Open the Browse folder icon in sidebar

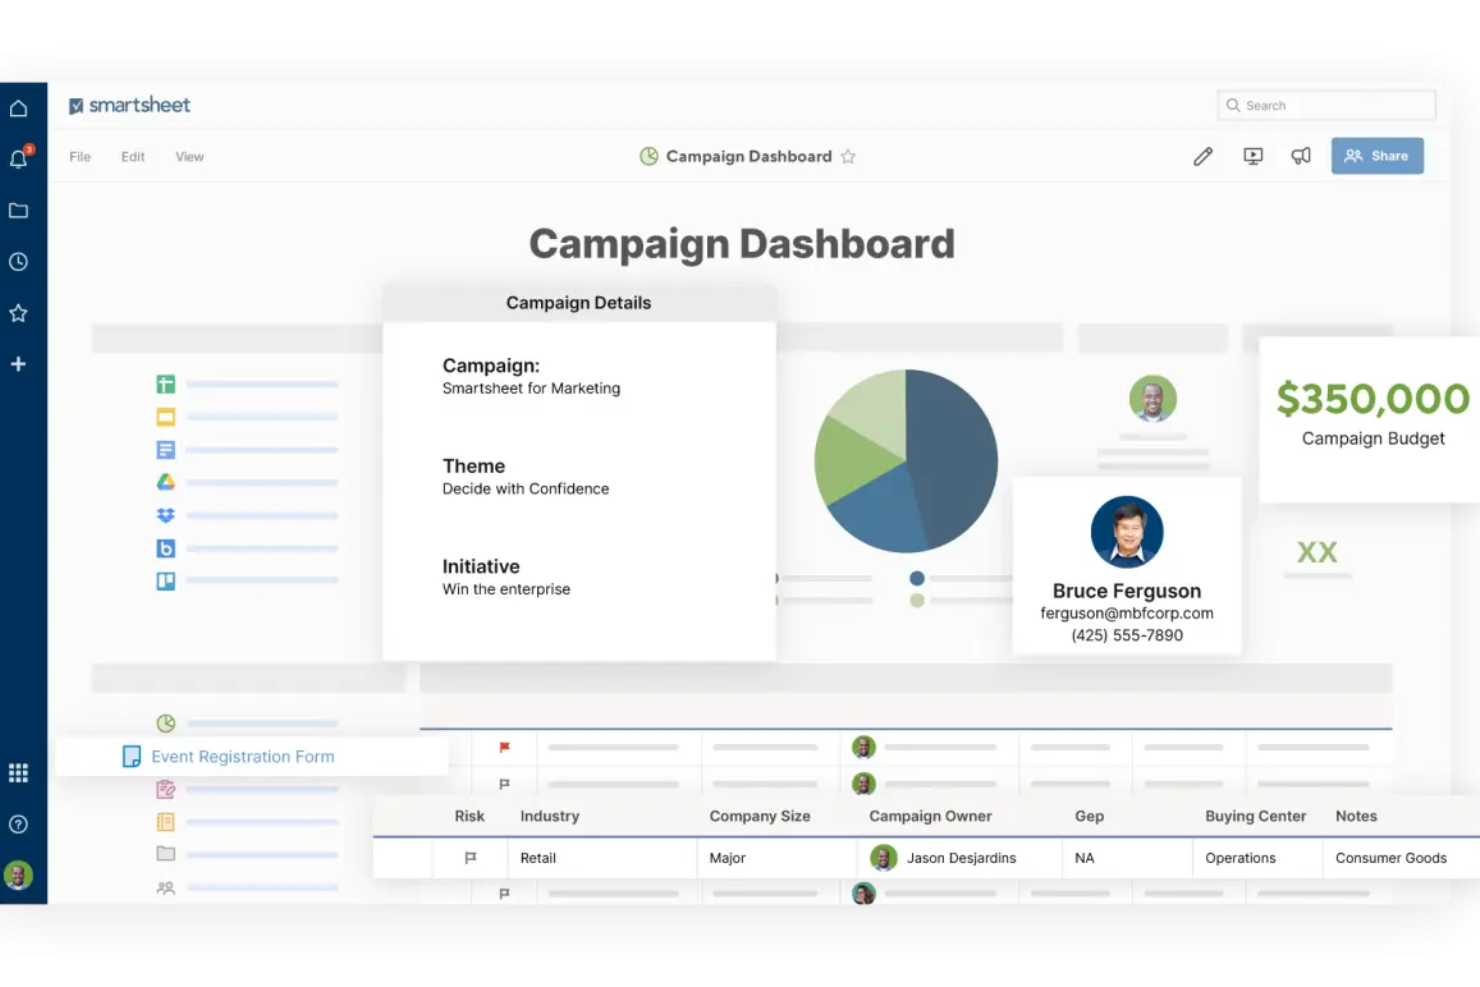(x=18, y=211)
